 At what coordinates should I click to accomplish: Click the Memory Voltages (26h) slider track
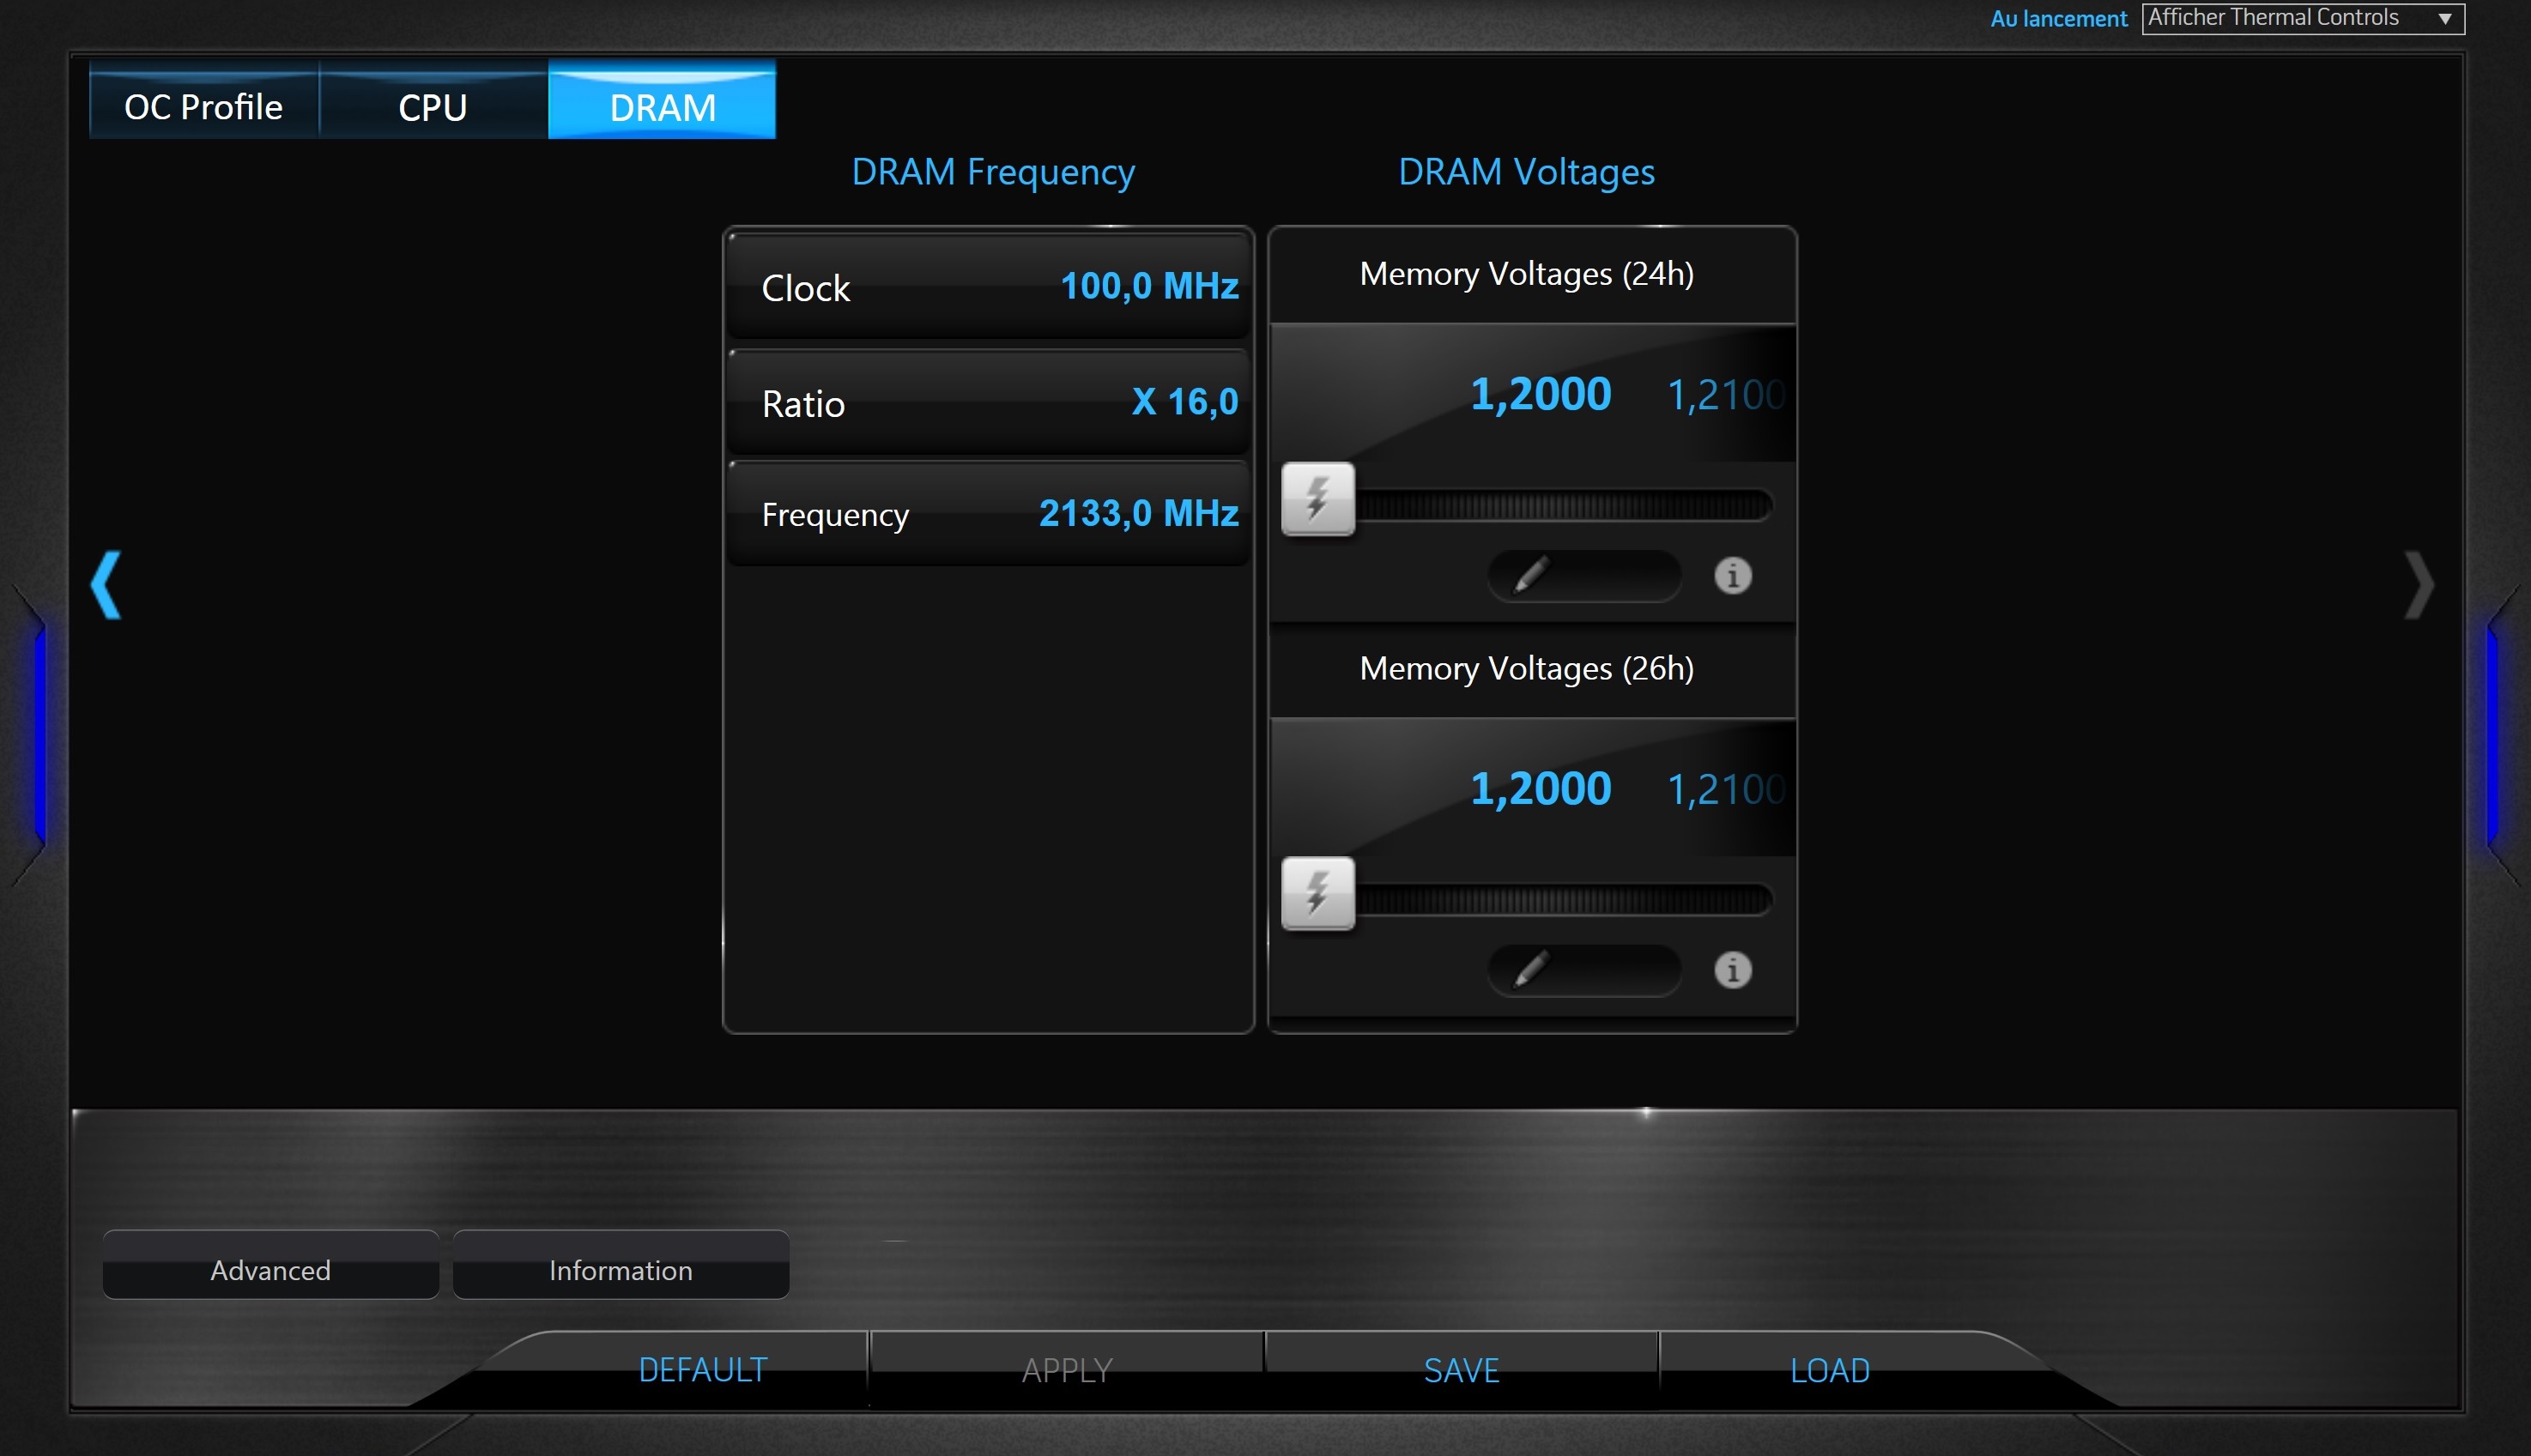click(x=1565, y=898)
